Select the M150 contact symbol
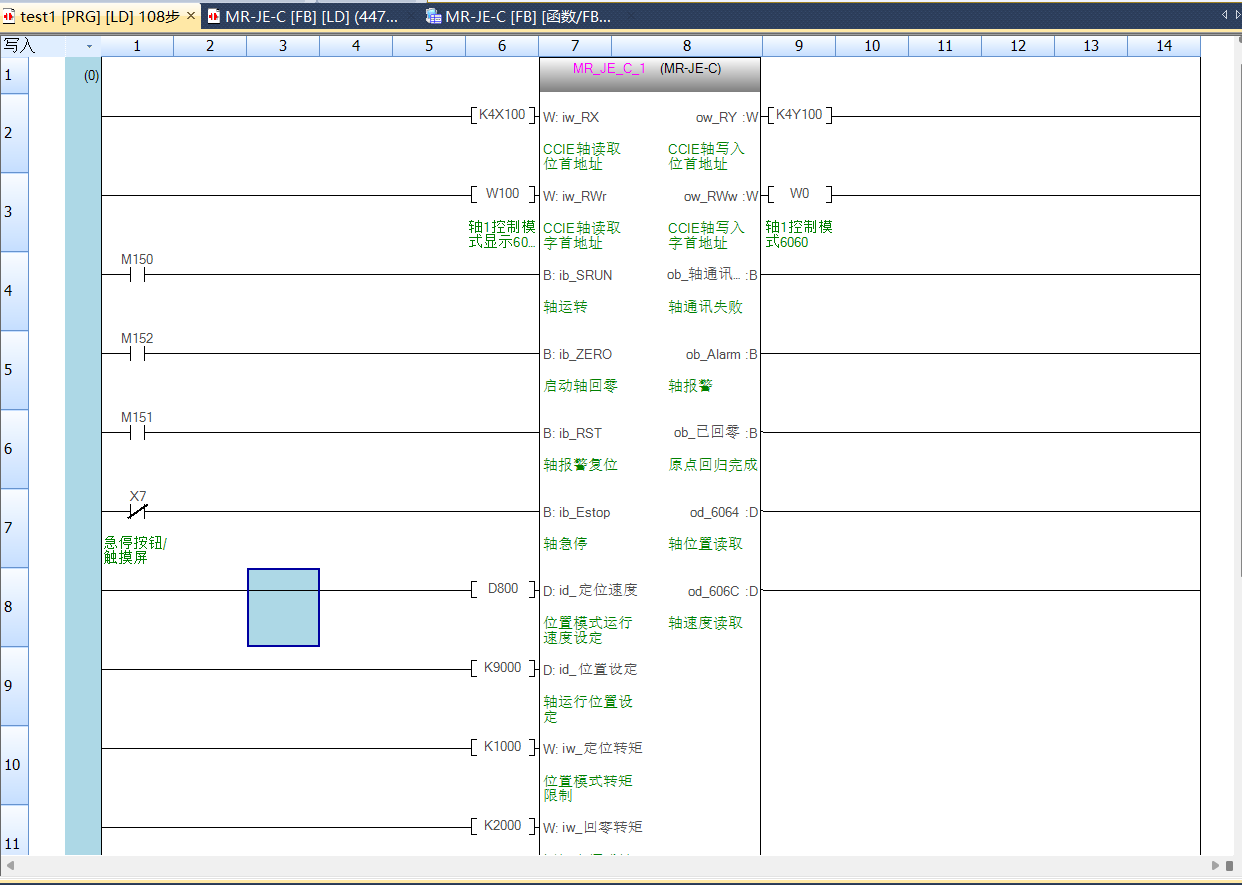This screenshot has width=1242, height=885. tap(137, 275)
